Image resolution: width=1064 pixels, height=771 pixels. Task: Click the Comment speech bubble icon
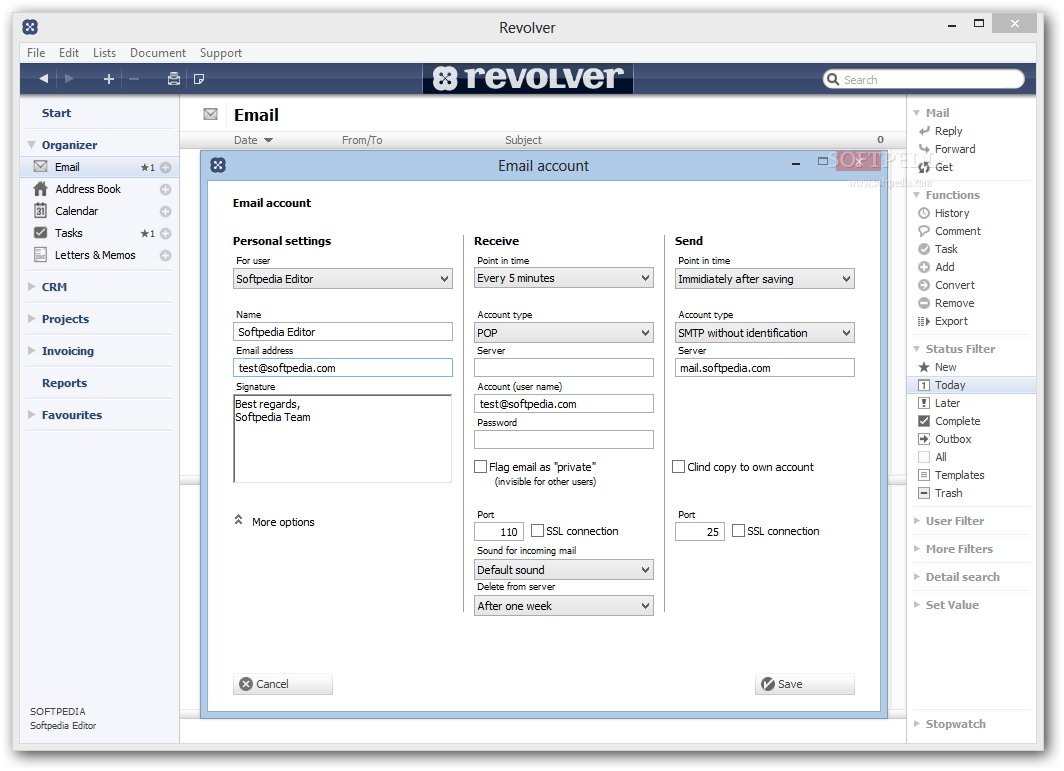click(924, 231)
